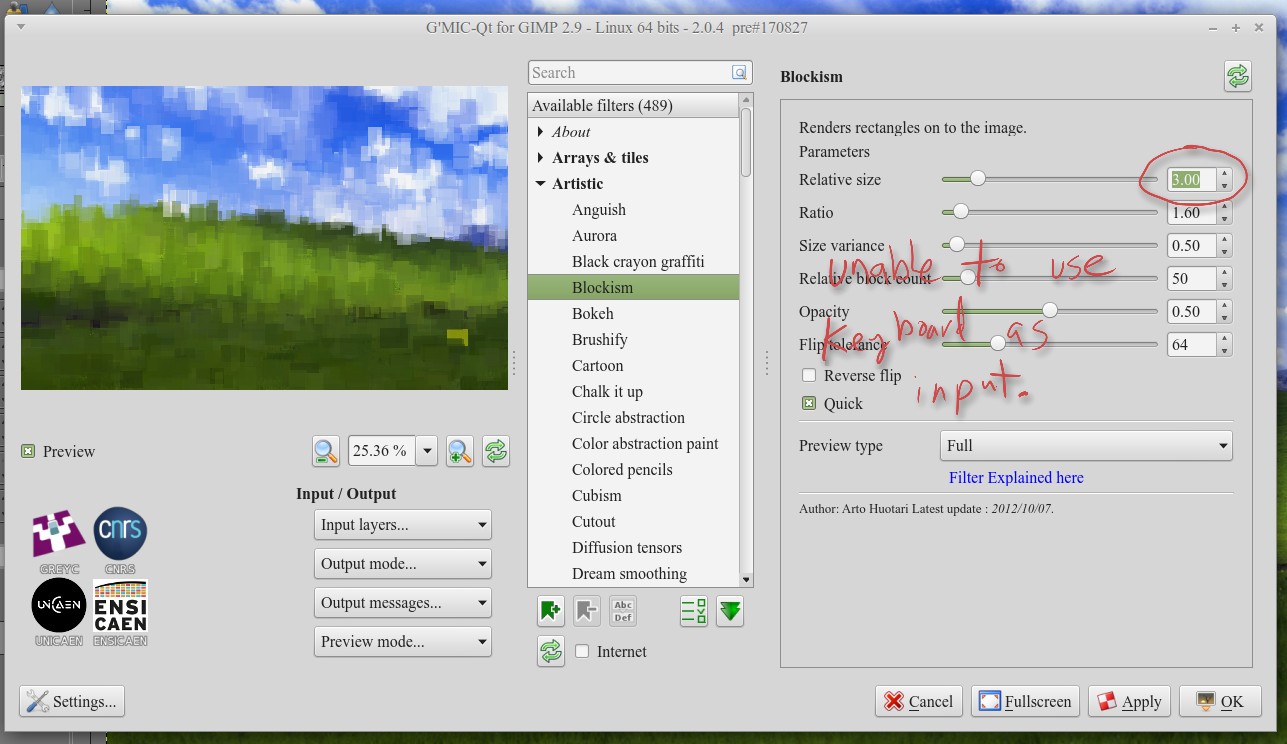Open the Filter Explained here link
The width and height of the screenshot is (1287, 744).
coord(1016,478)
